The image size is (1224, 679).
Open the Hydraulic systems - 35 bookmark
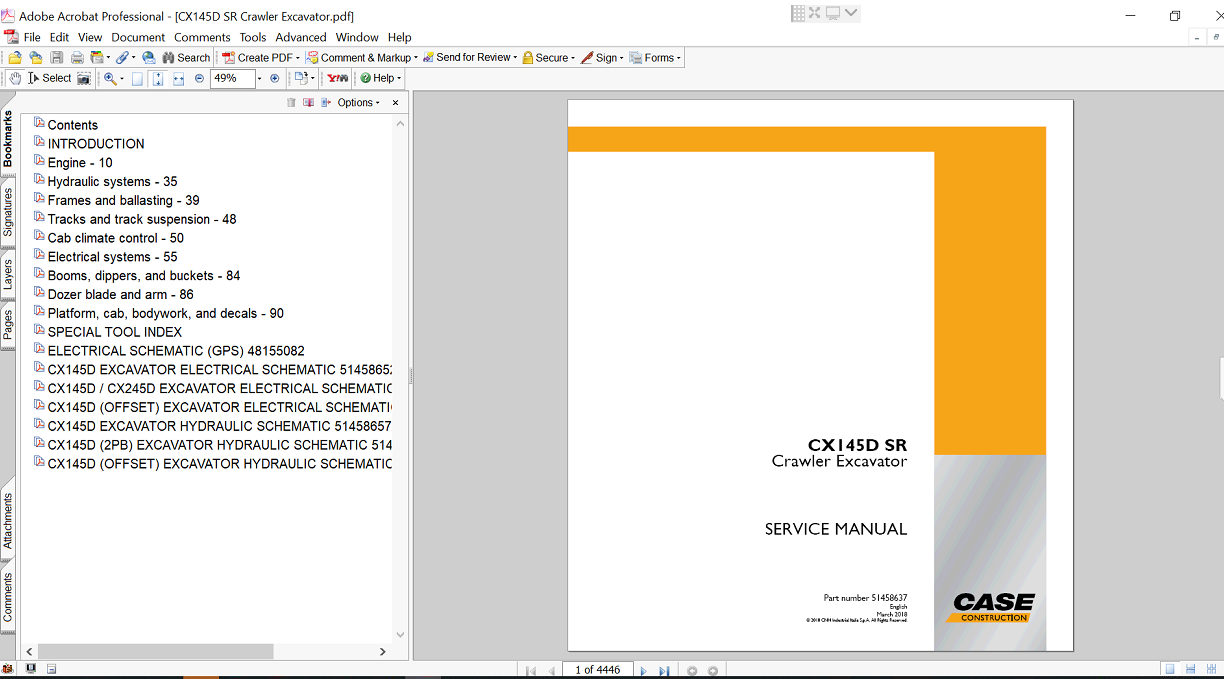[x=112, y=181]
